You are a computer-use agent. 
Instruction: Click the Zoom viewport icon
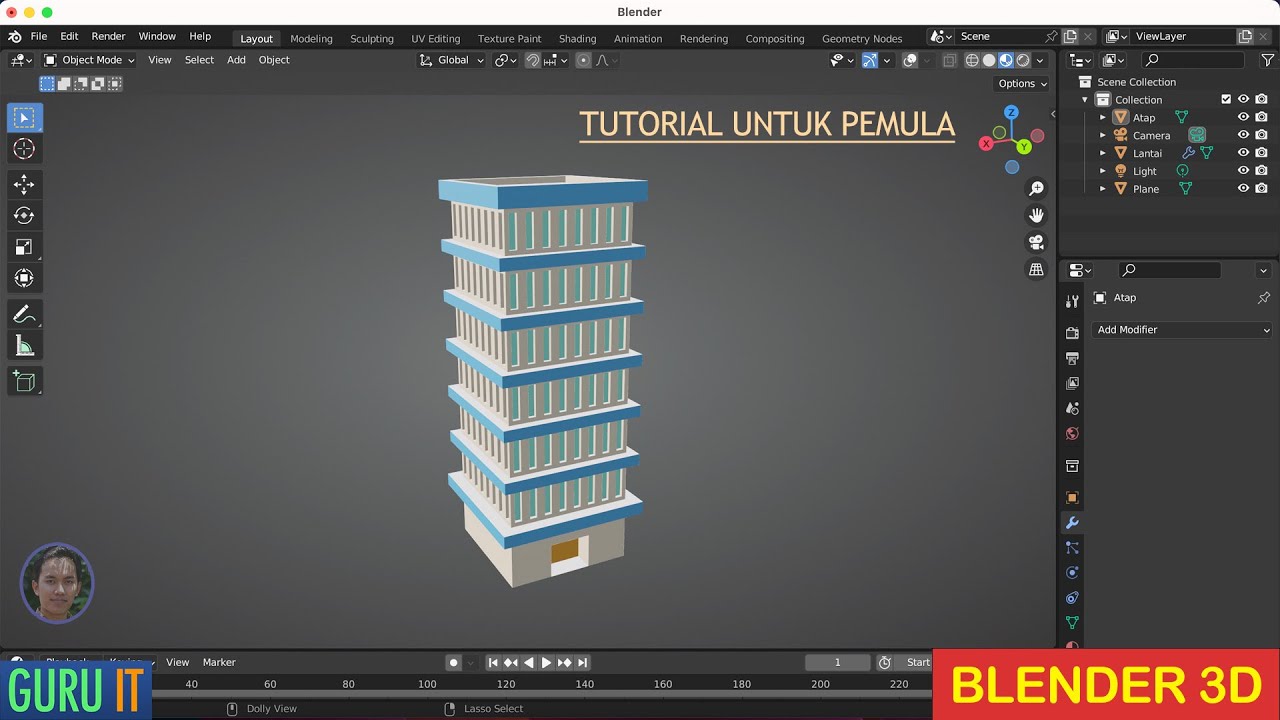pyautogui.click(x=1036, y=189)
